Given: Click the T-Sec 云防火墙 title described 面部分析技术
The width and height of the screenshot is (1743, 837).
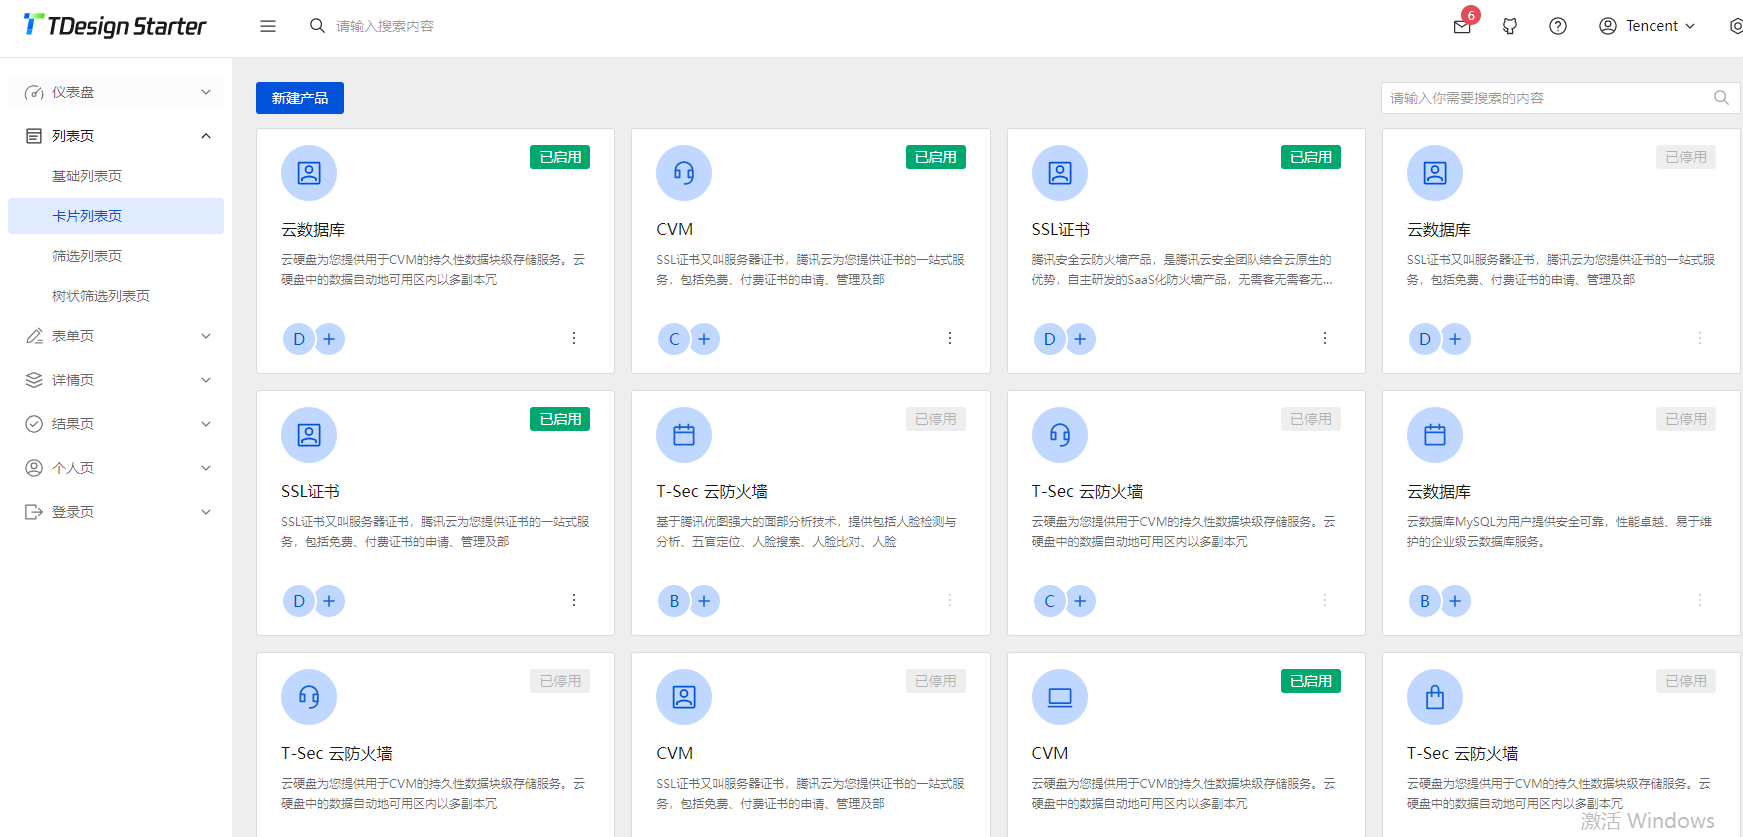Looking at the screenshot, I should point(712,492).
